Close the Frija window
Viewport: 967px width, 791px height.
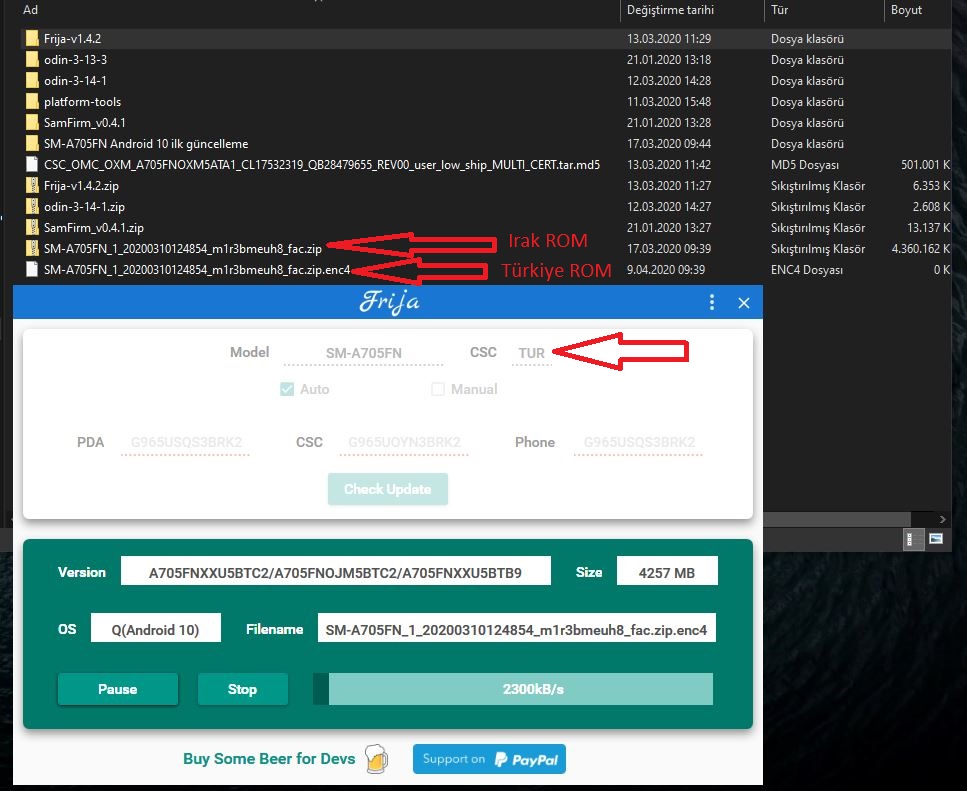(744, 303)
